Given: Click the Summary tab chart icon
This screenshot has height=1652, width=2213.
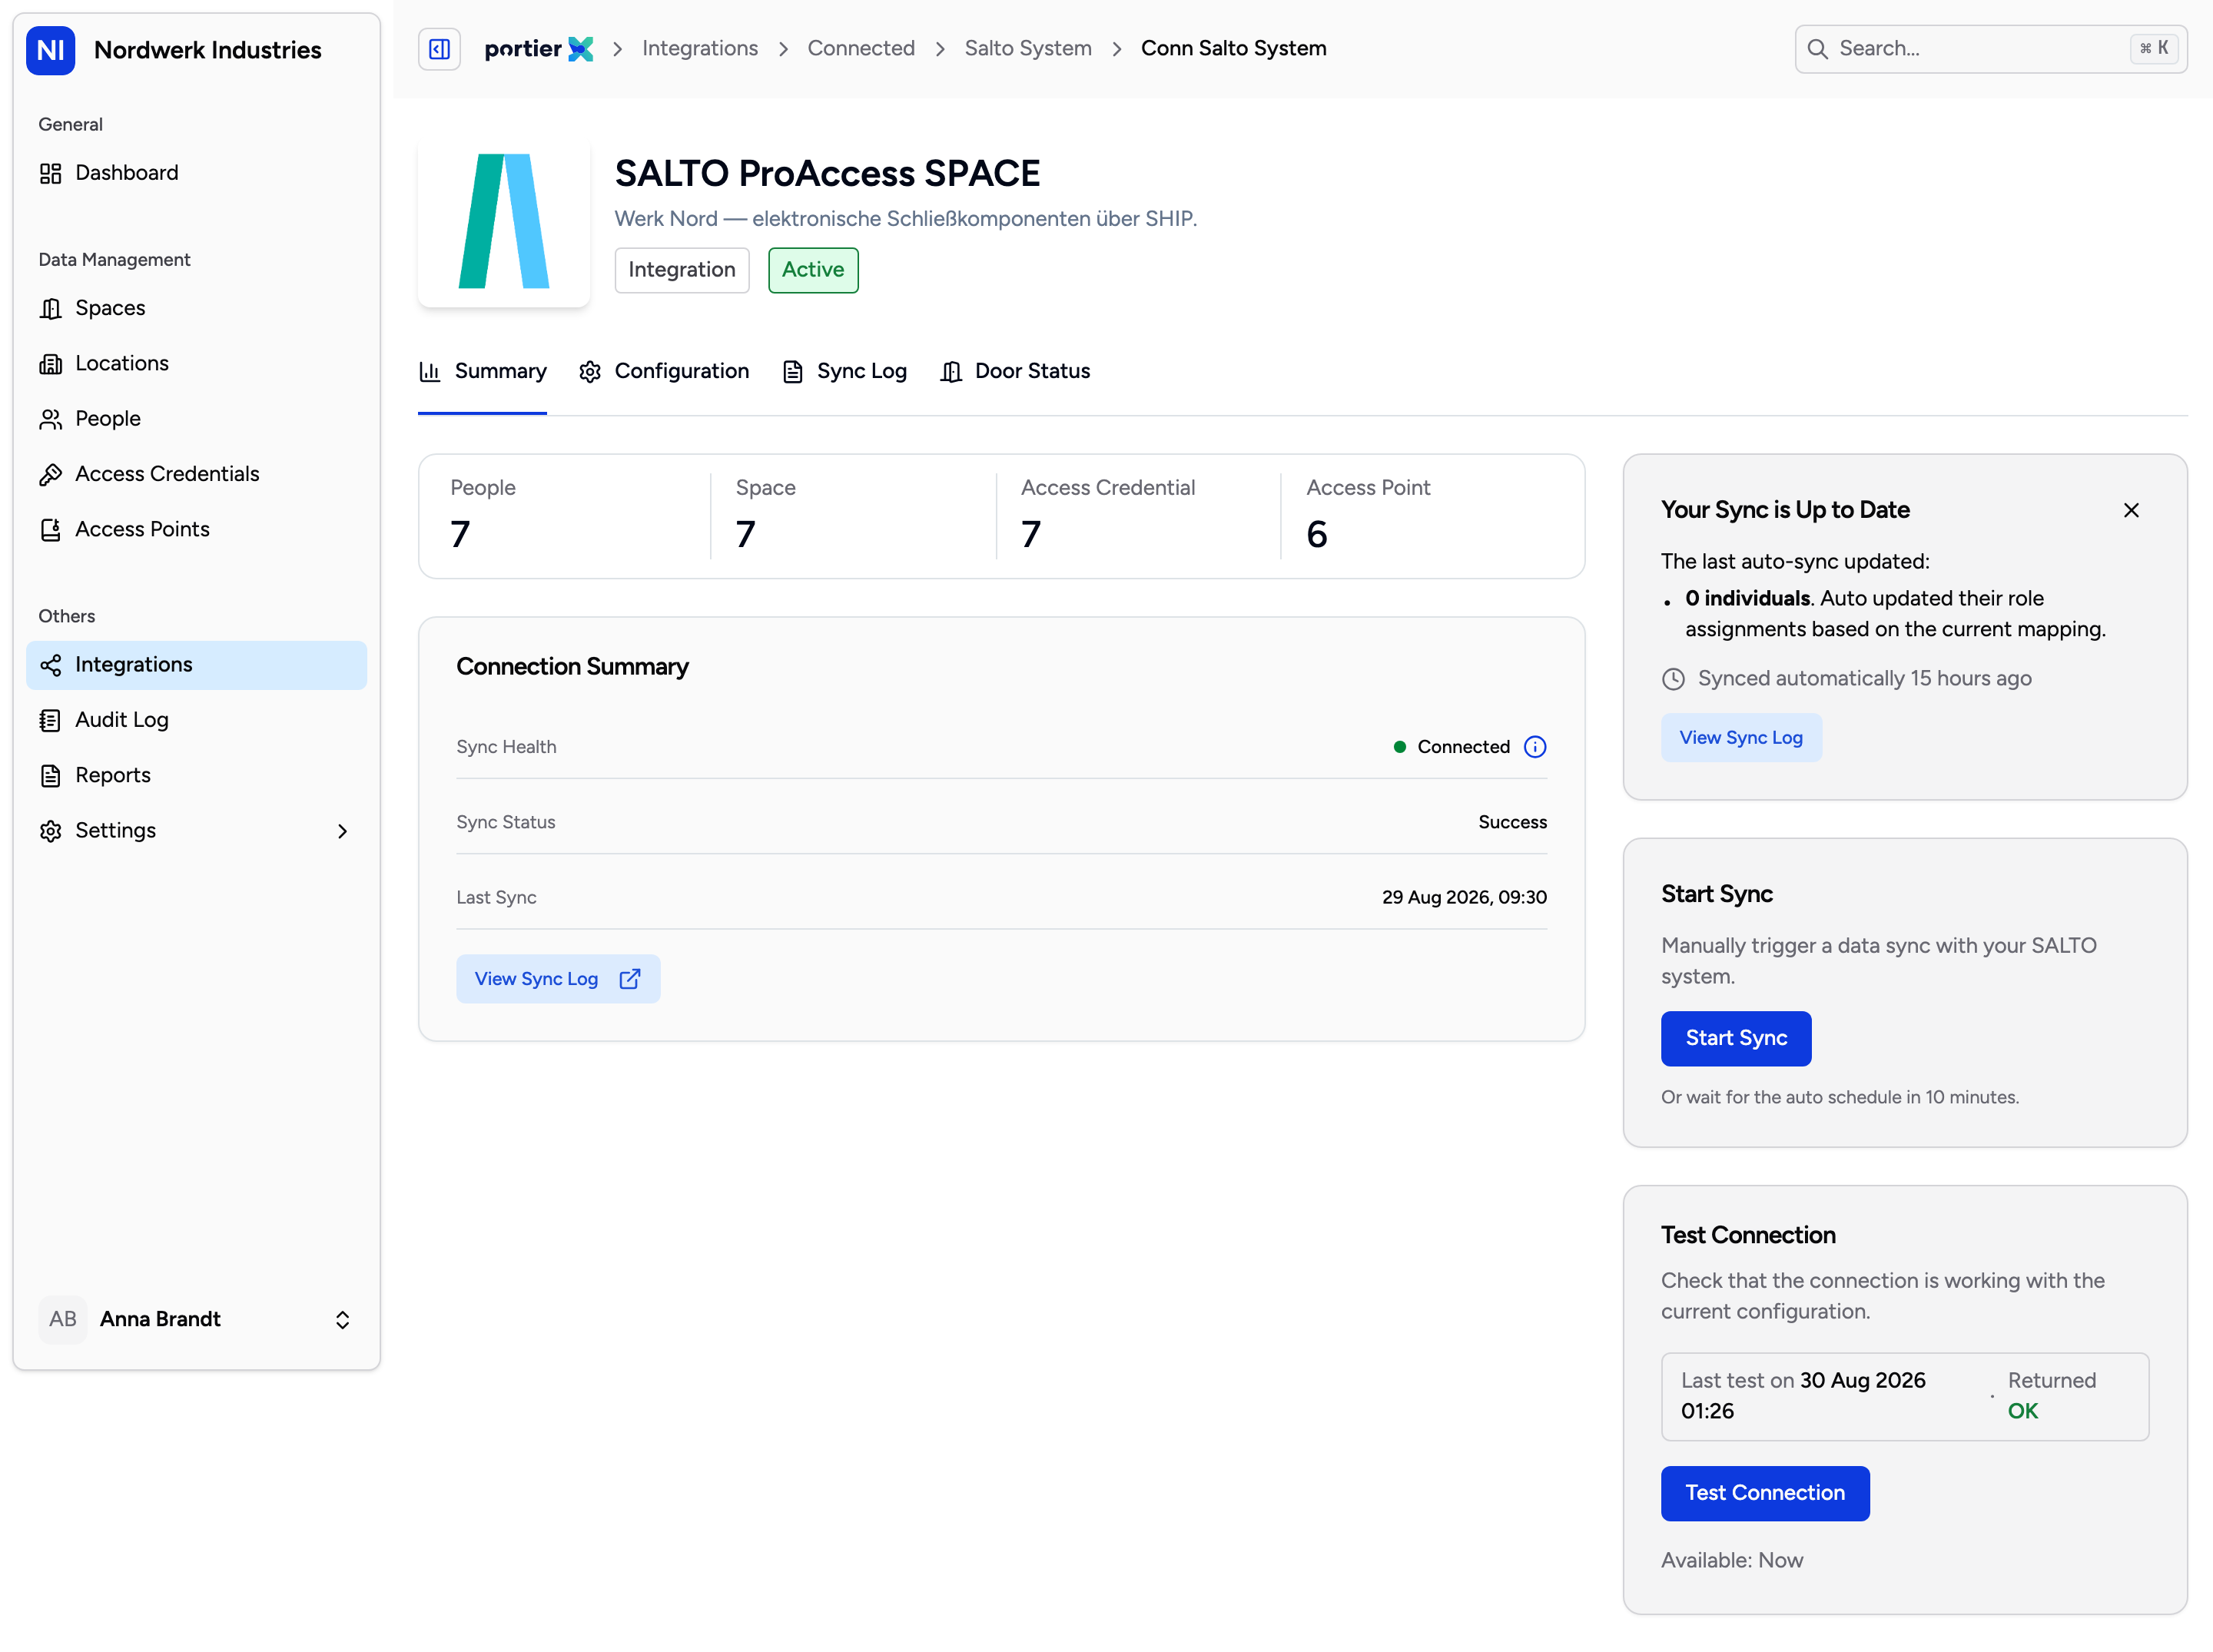Looking at the screenshot, I should tap(430, 372).
